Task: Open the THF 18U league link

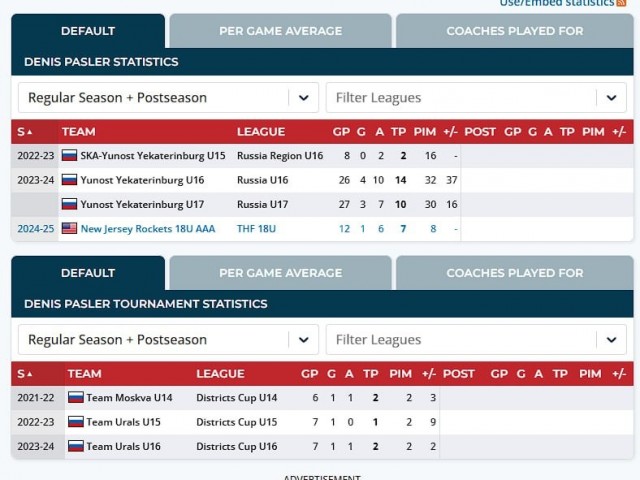Action: (256, 229)
